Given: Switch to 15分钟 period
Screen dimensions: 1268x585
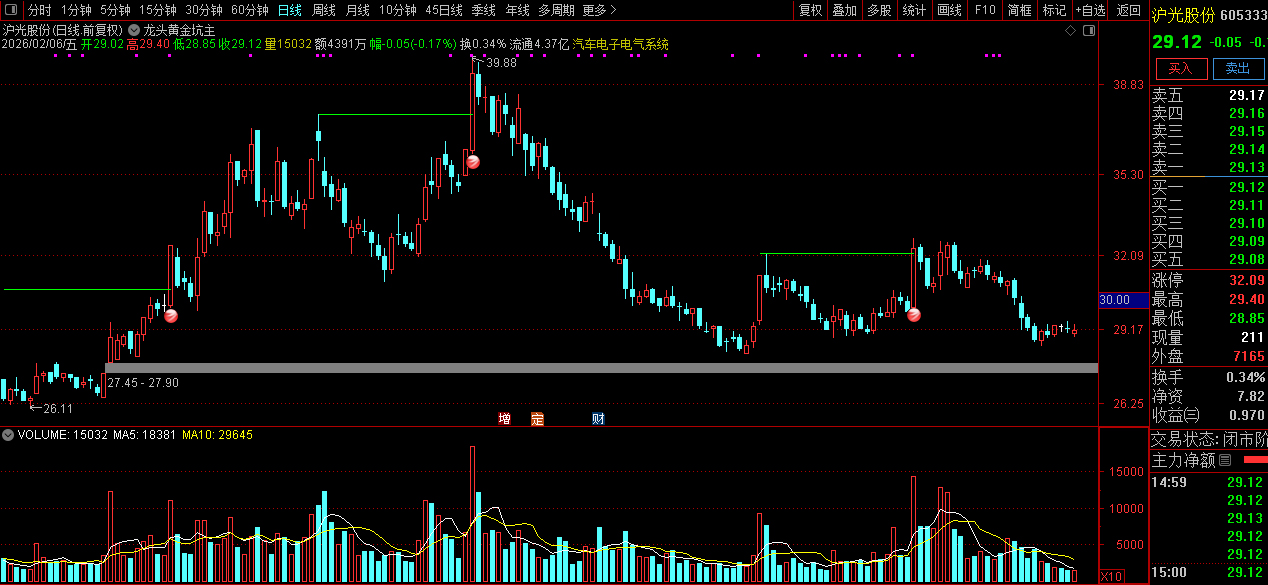Looking at the screenshot, I should click(157, 10).
